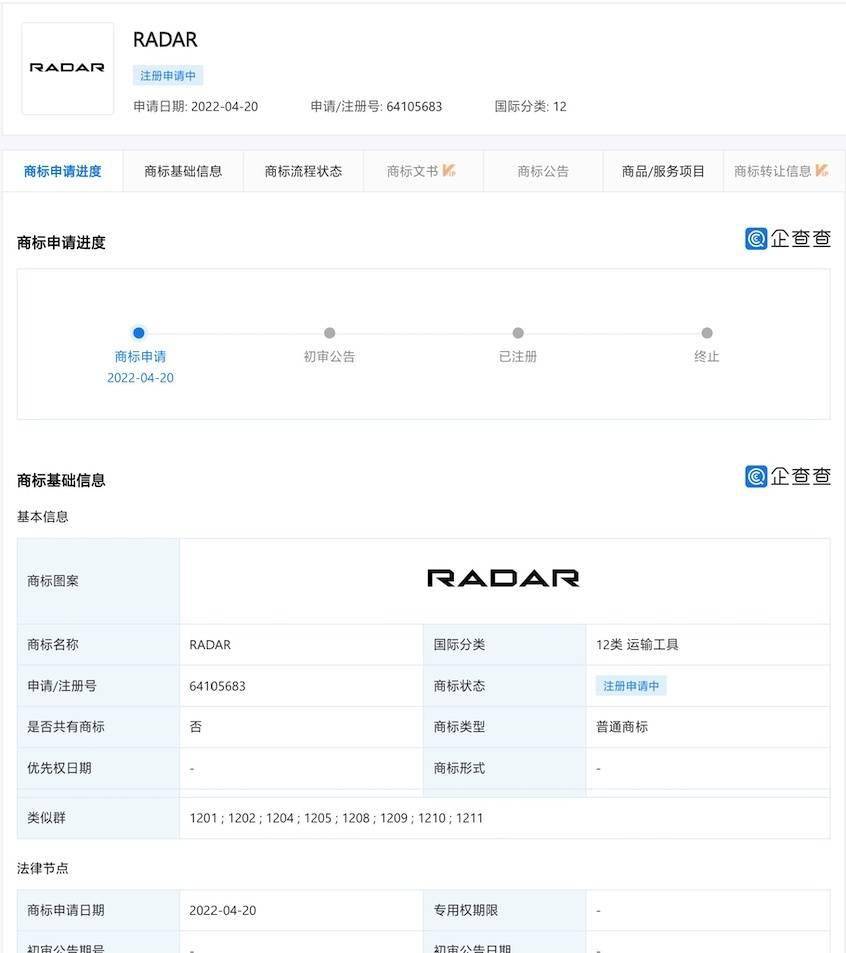The image size is (846, 953).
Task: Click the 商标申请进度 section heading
Action: pyautogui.click(x=61, y=243)
